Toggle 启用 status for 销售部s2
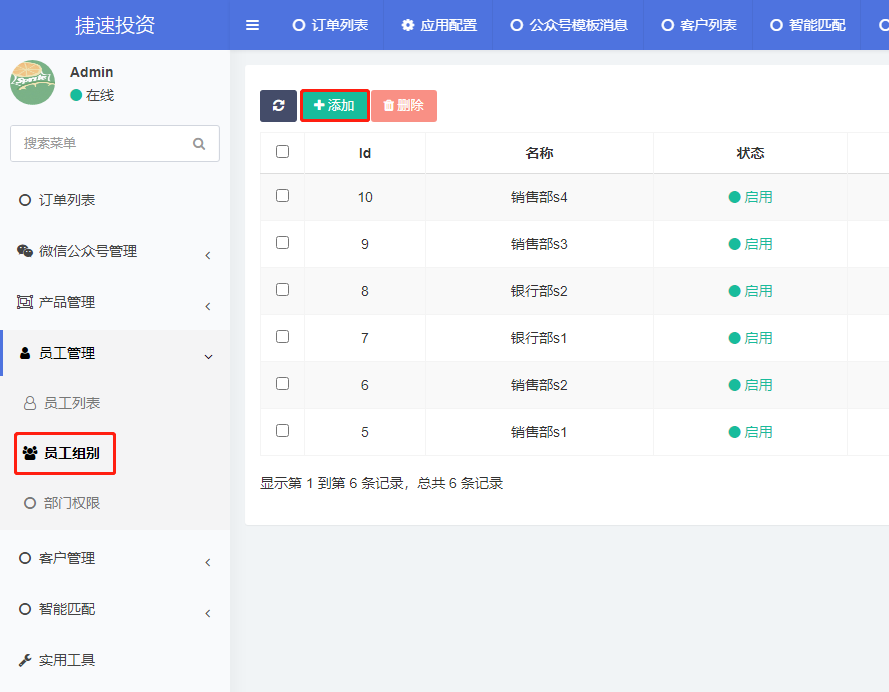889x692 pixels. click(x=750, y=385)
